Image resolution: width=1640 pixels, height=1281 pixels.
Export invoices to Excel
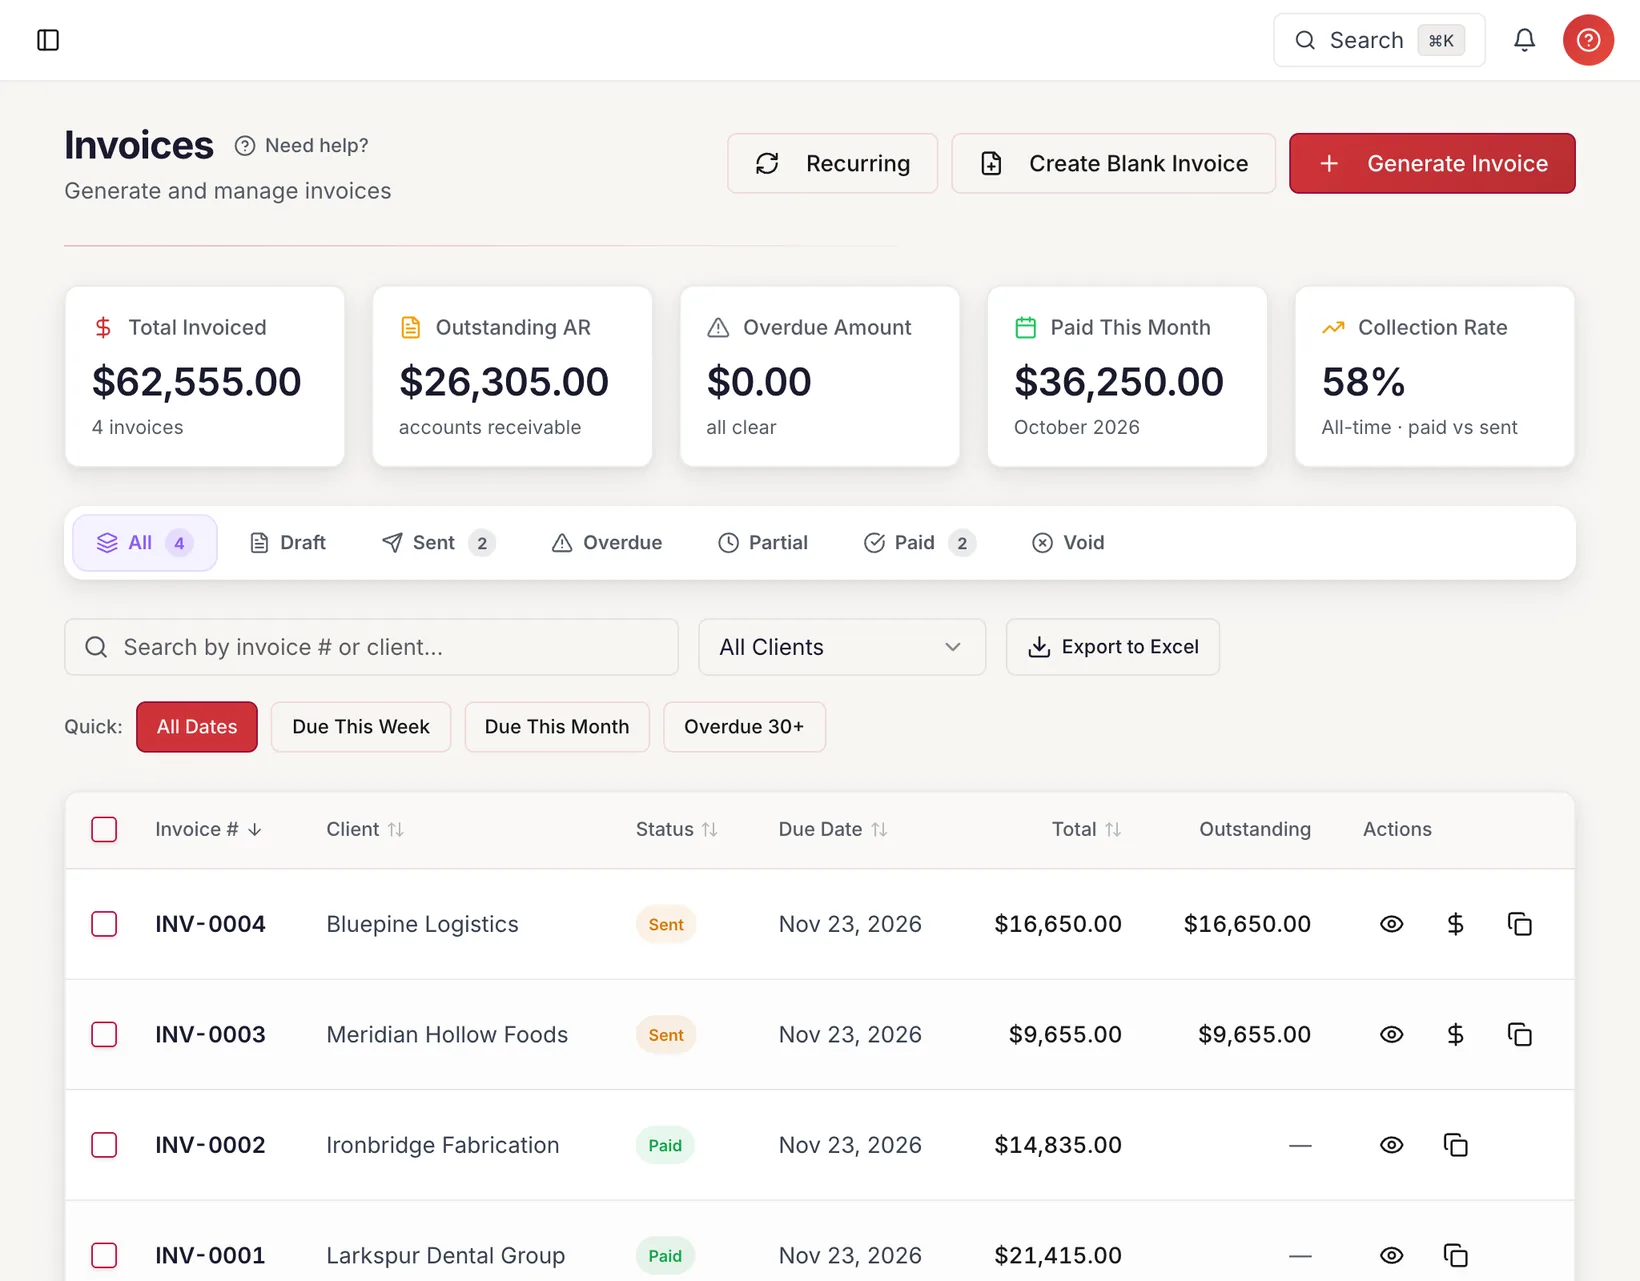1113,647
